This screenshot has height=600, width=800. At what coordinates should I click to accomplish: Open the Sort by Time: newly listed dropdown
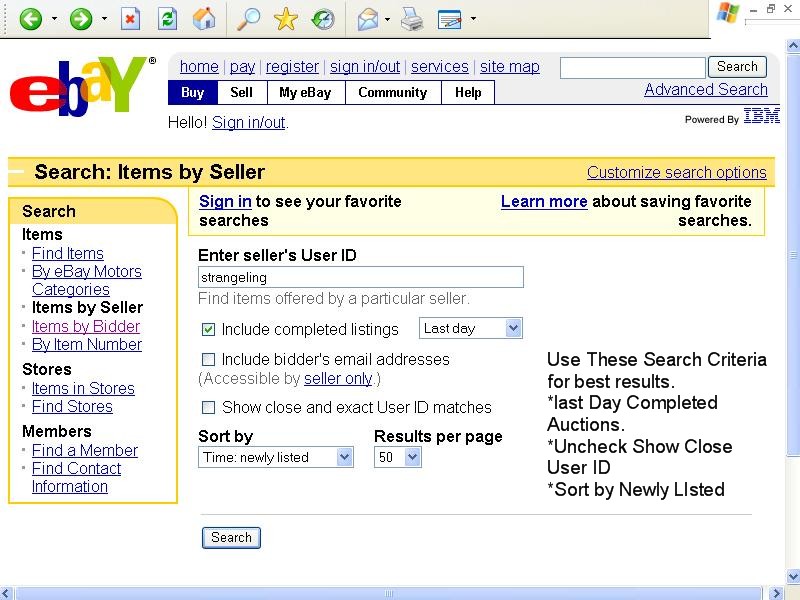tap(276, 457)
